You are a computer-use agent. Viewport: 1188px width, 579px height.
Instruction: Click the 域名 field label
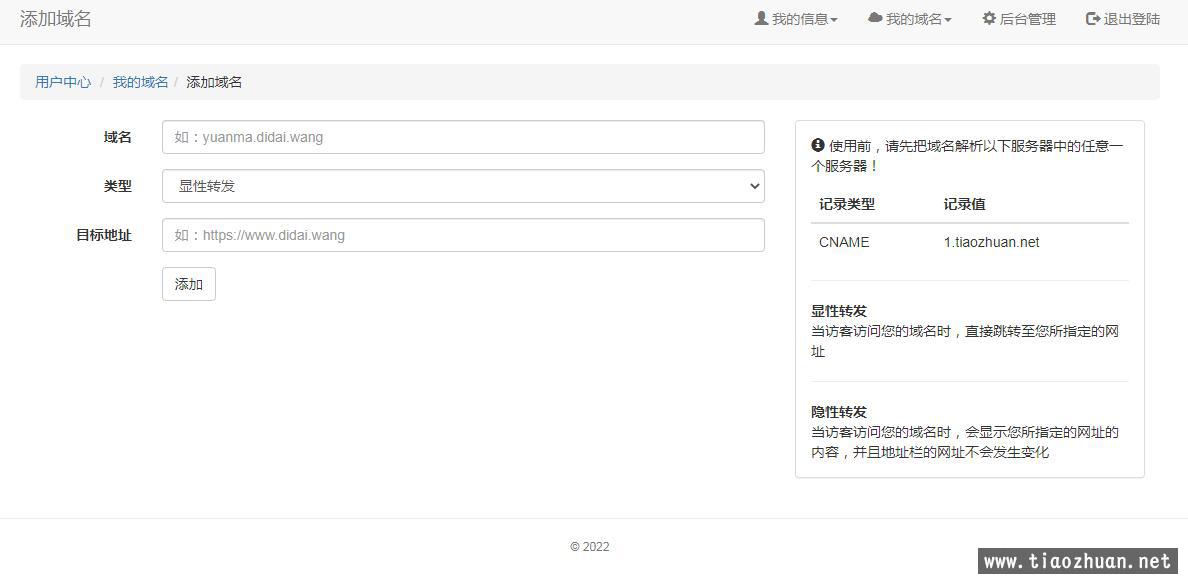tap(117, 137)
